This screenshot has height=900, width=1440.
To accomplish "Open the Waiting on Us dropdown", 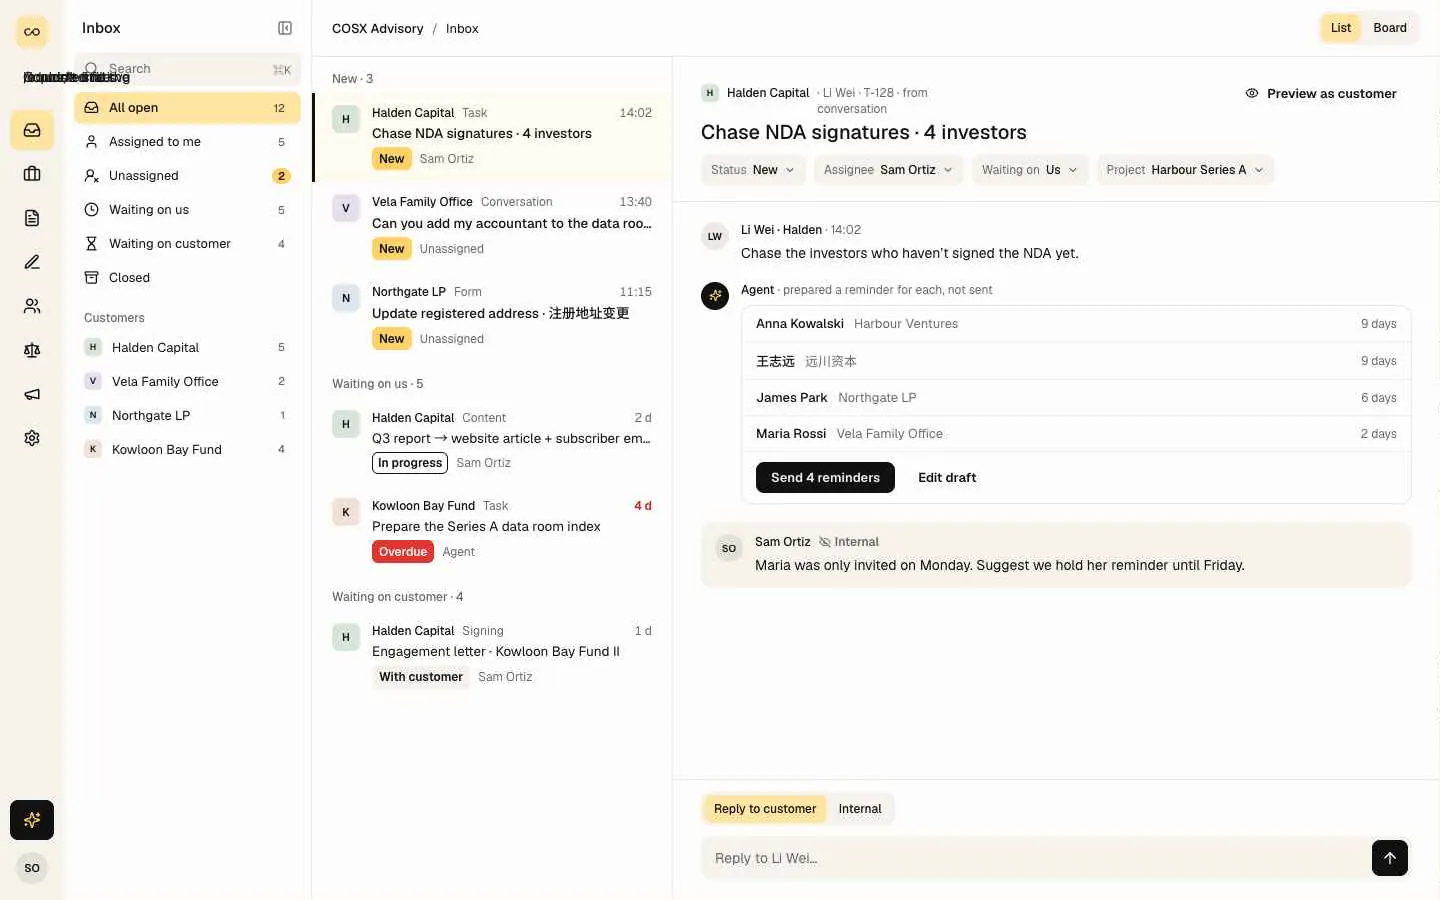I will pyautogui.click(x=1030, y=170).
